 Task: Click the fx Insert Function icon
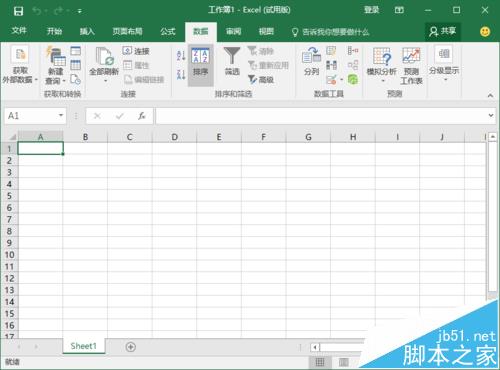(x=142, y=116)
